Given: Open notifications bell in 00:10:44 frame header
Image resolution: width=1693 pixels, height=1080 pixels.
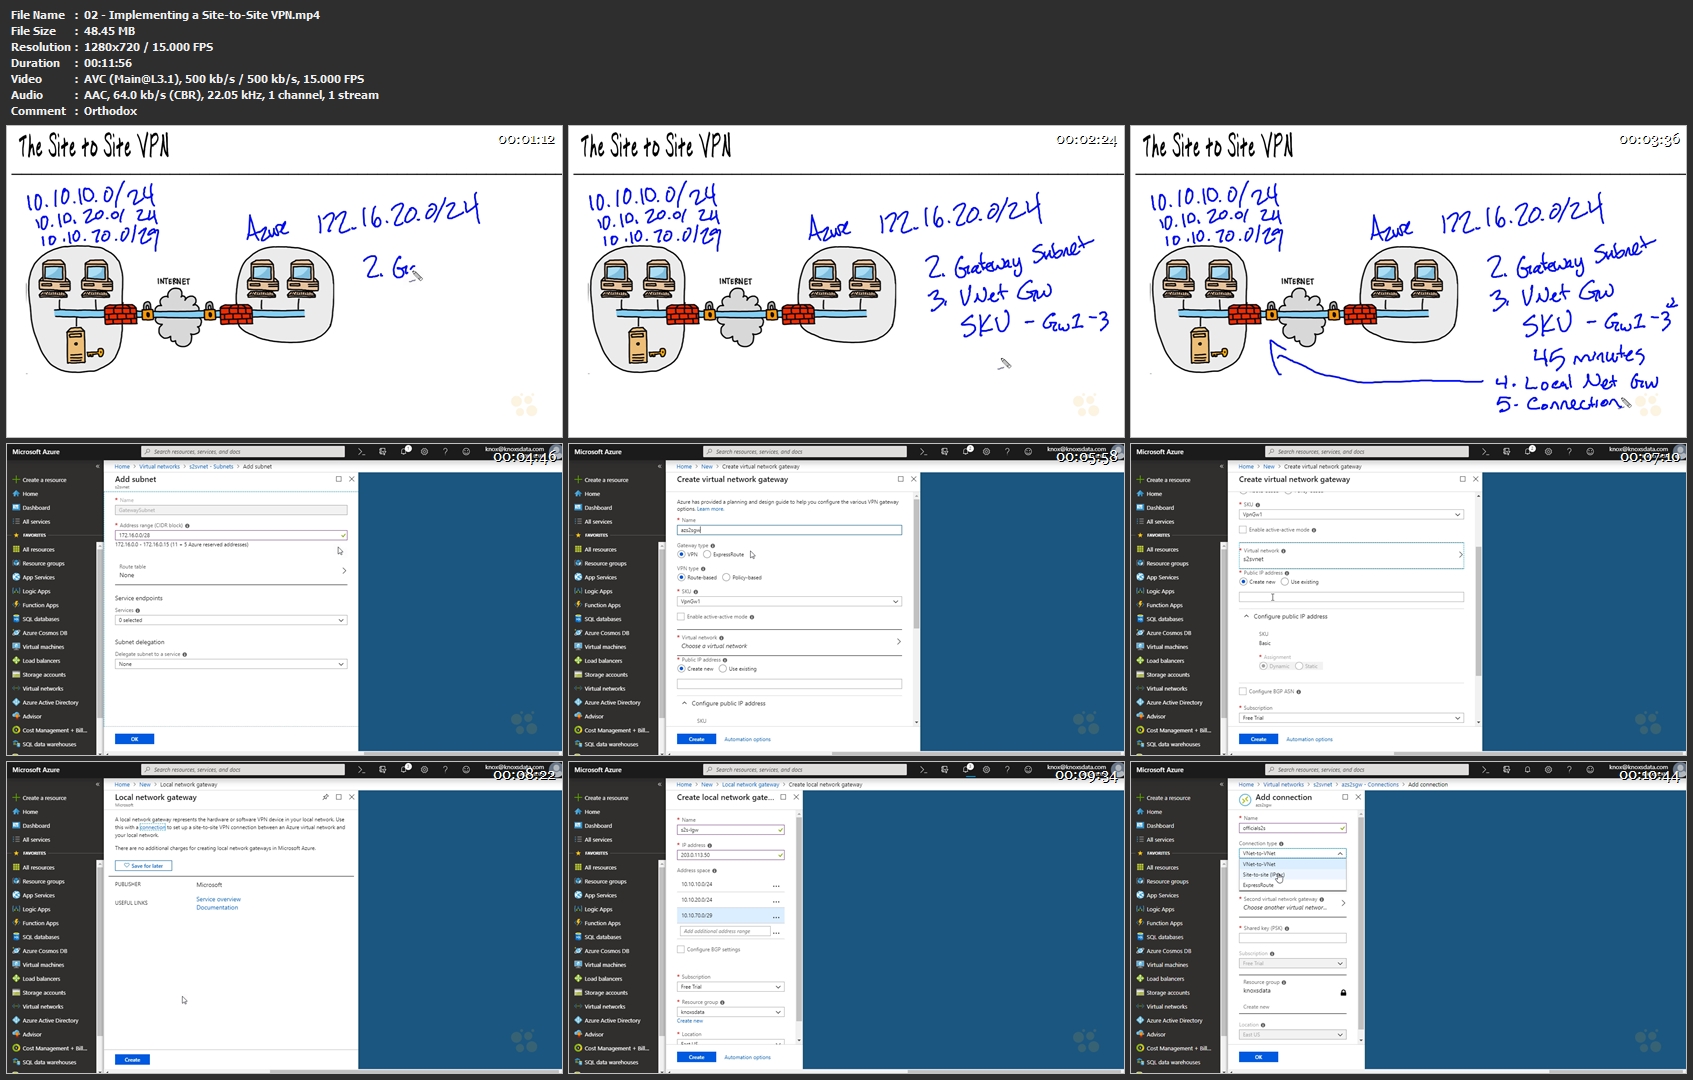Looking at the screenshot, I should (x=1528, y=770).
